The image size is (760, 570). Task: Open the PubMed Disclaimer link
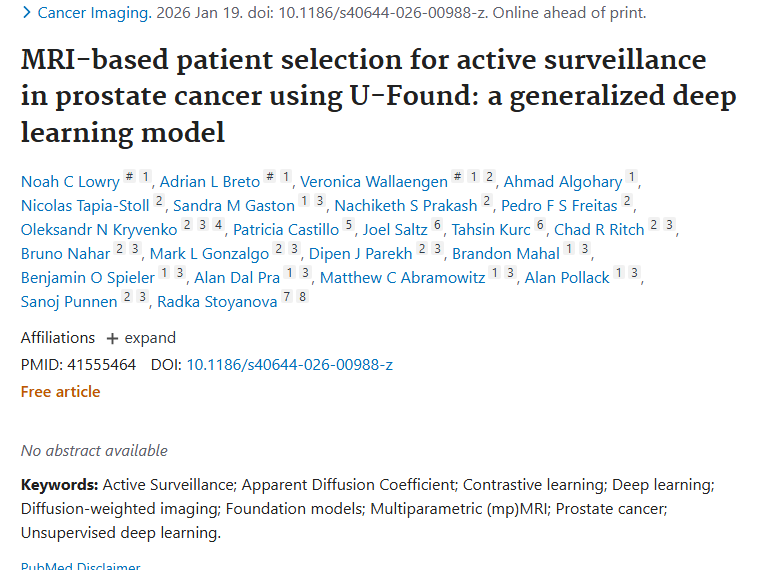click(x=80, y=566)
